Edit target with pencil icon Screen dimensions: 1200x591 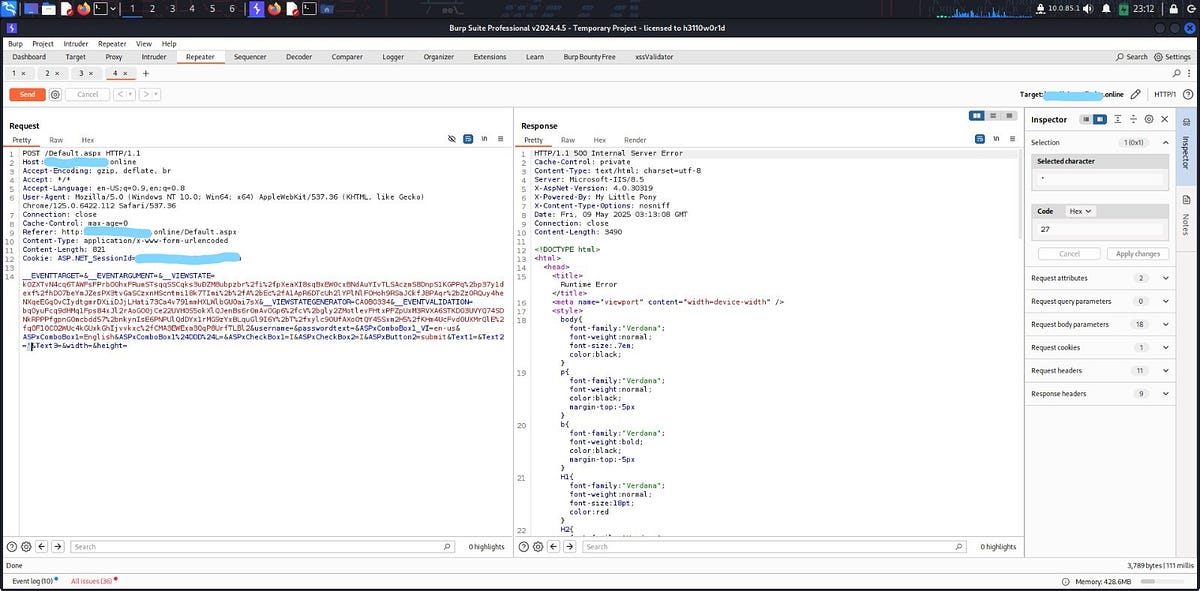pos(1135,94)
